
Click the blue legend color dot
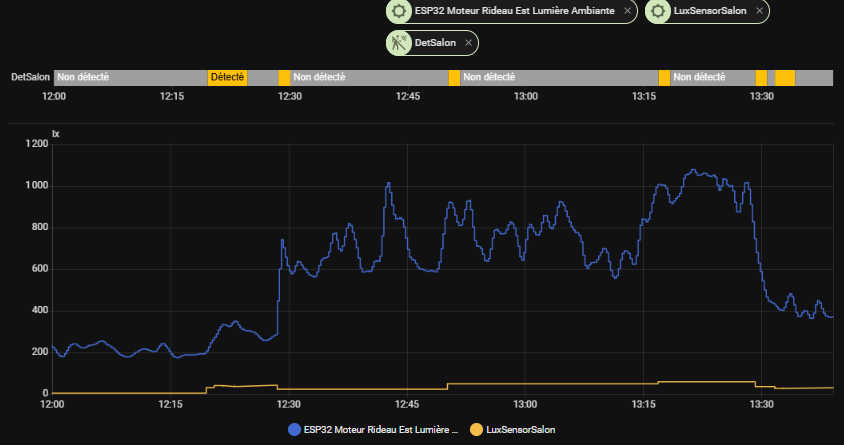(x=294, y=429)
